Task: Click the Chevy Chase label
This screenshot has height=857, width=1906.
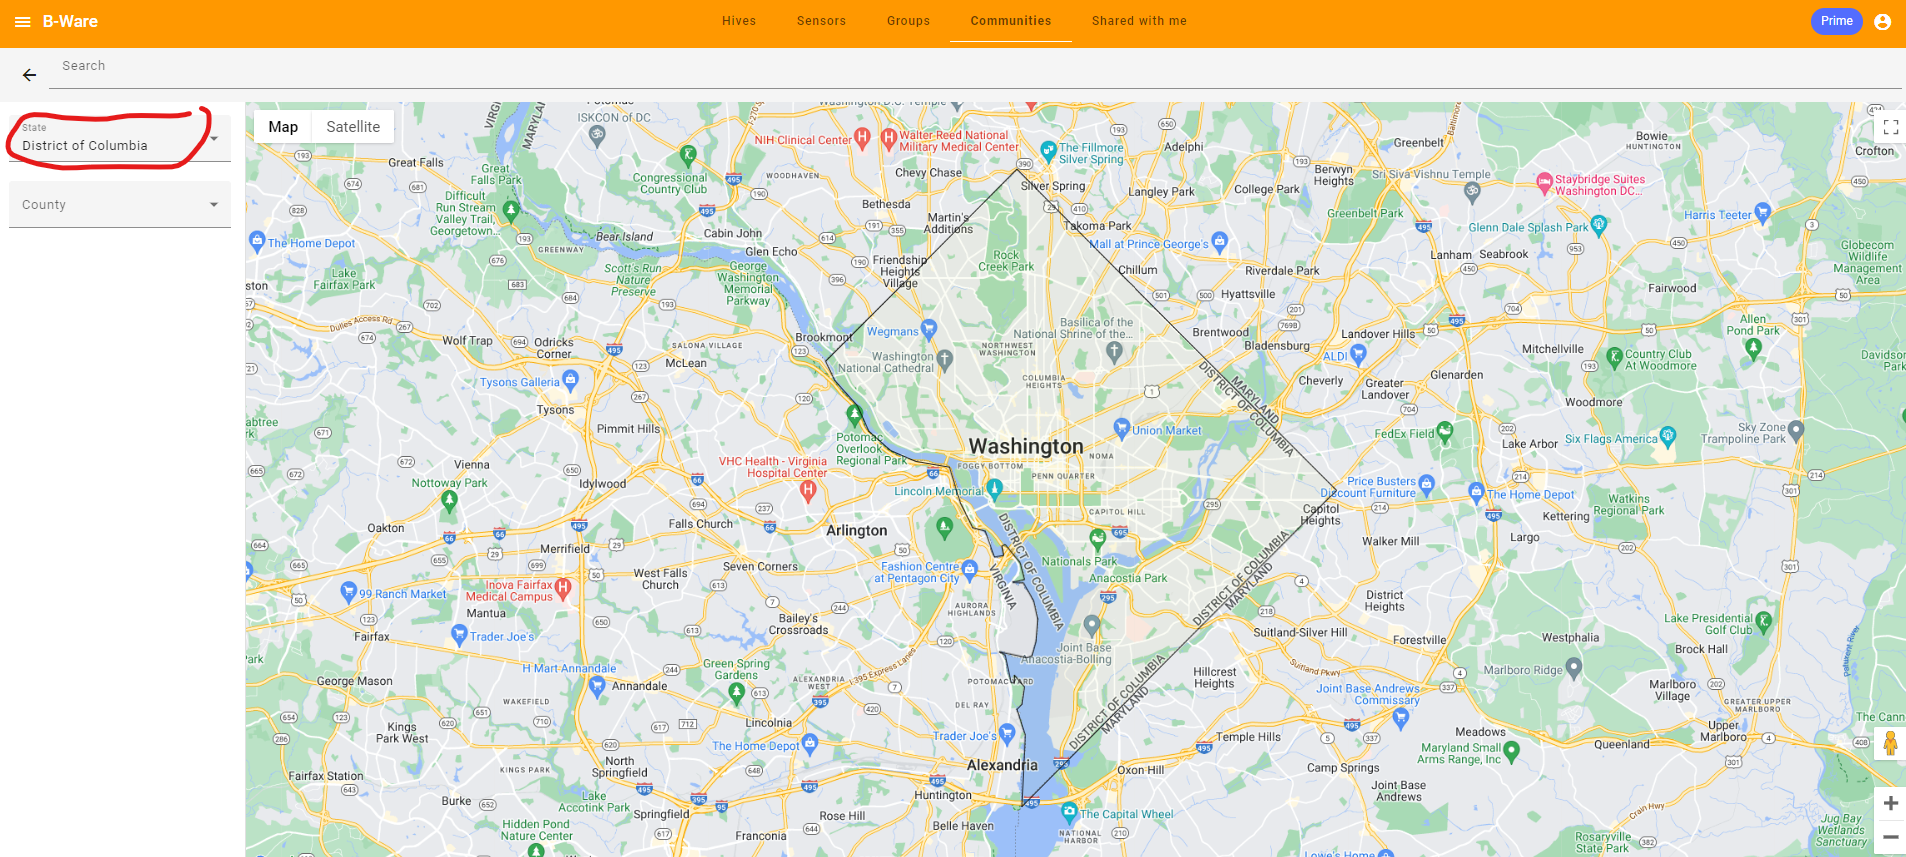Action: pos(928,172)
